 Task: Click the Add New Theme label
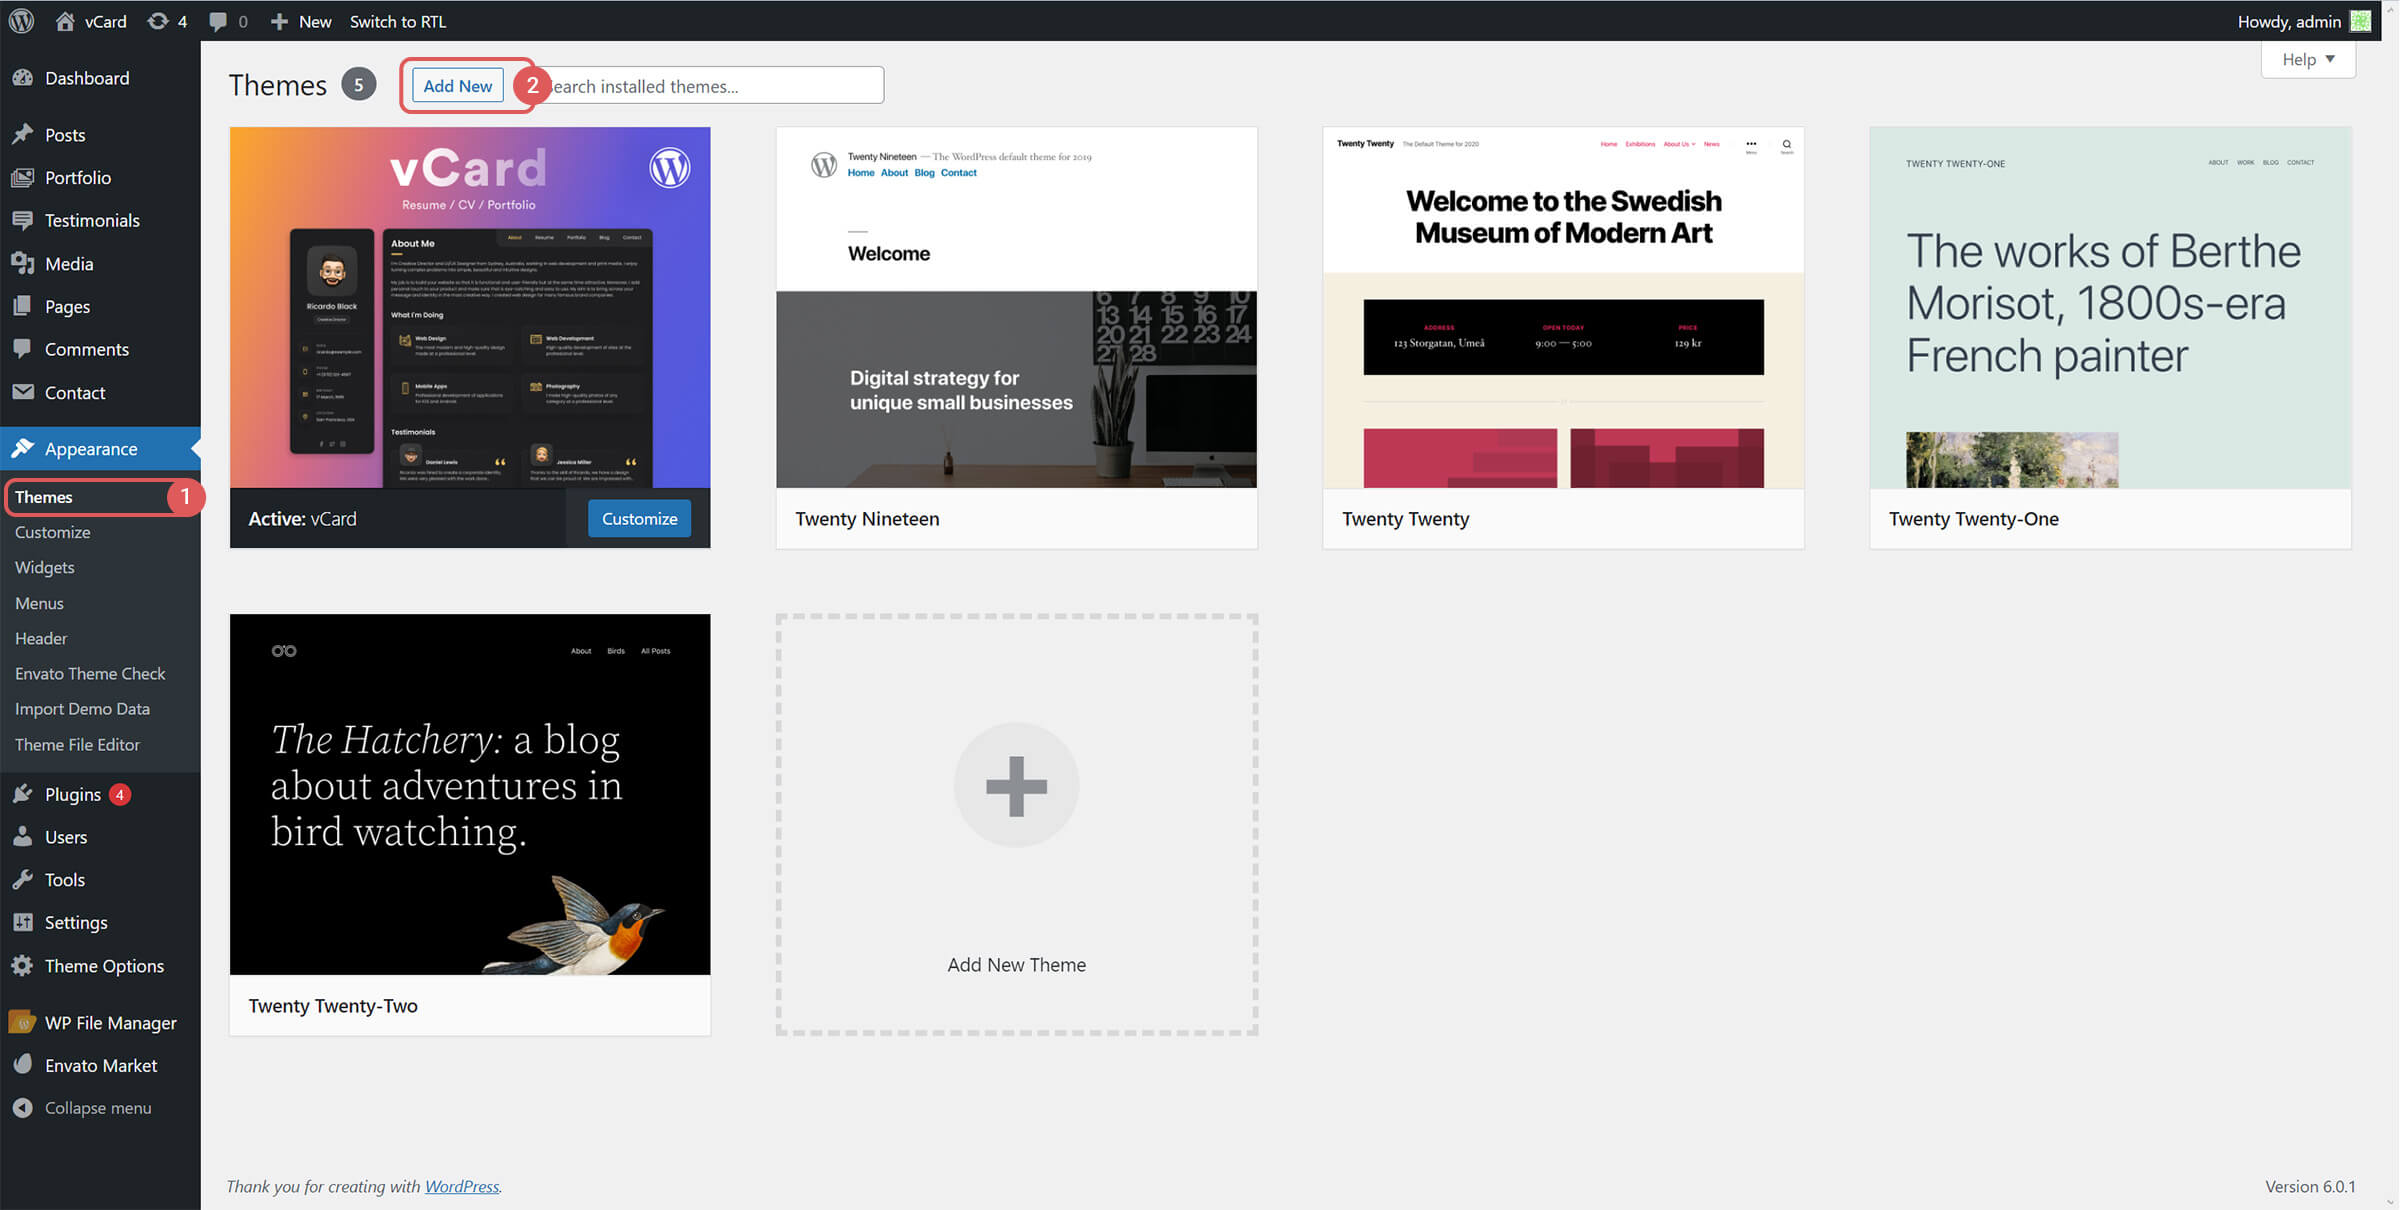coord(1016,965)
